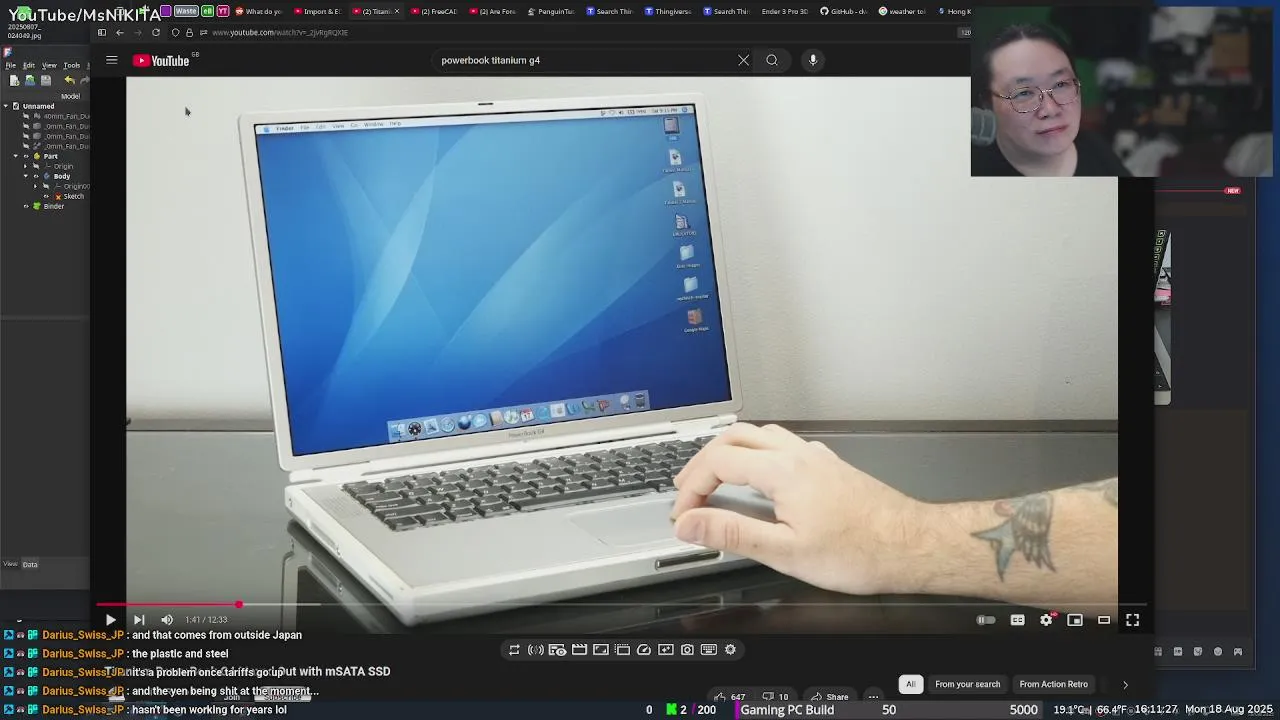Image resolution: width=1280 pixels, height=720 pixels.
Task: Toggle loop in the enhancer toolbar
Action: tap(514, 650)
